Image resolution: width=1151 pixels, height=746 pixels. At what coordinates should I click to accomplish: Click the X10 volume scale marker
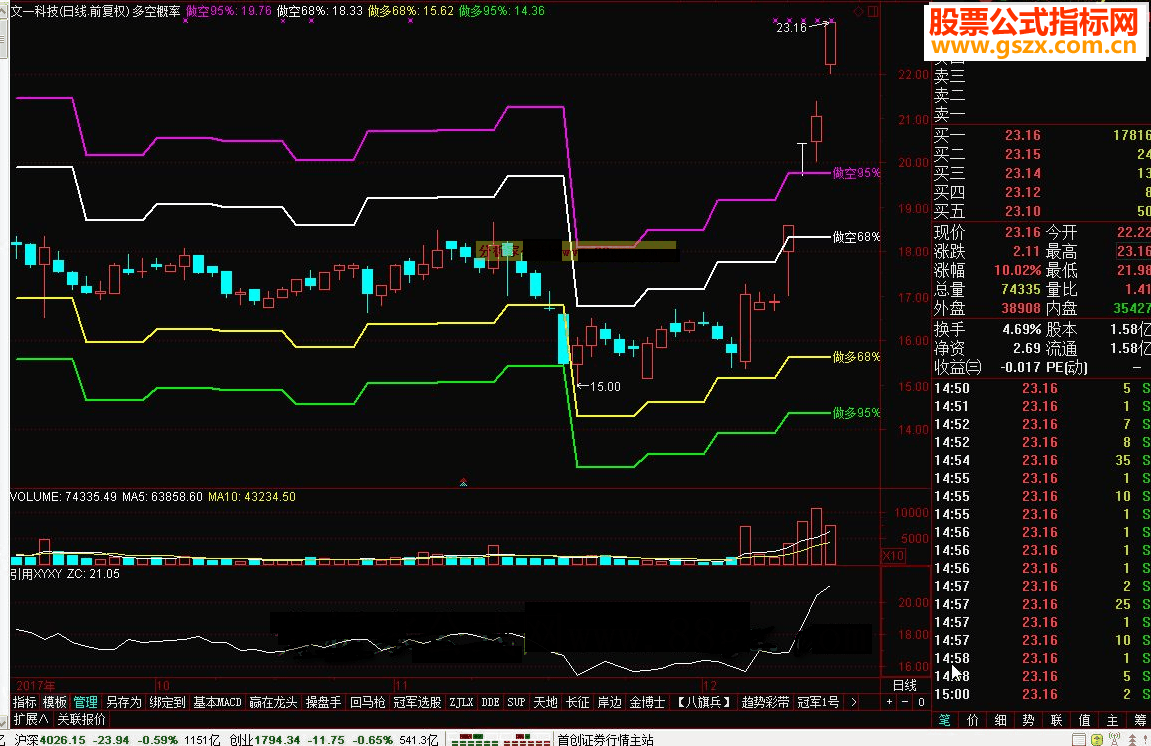point(893,556)
